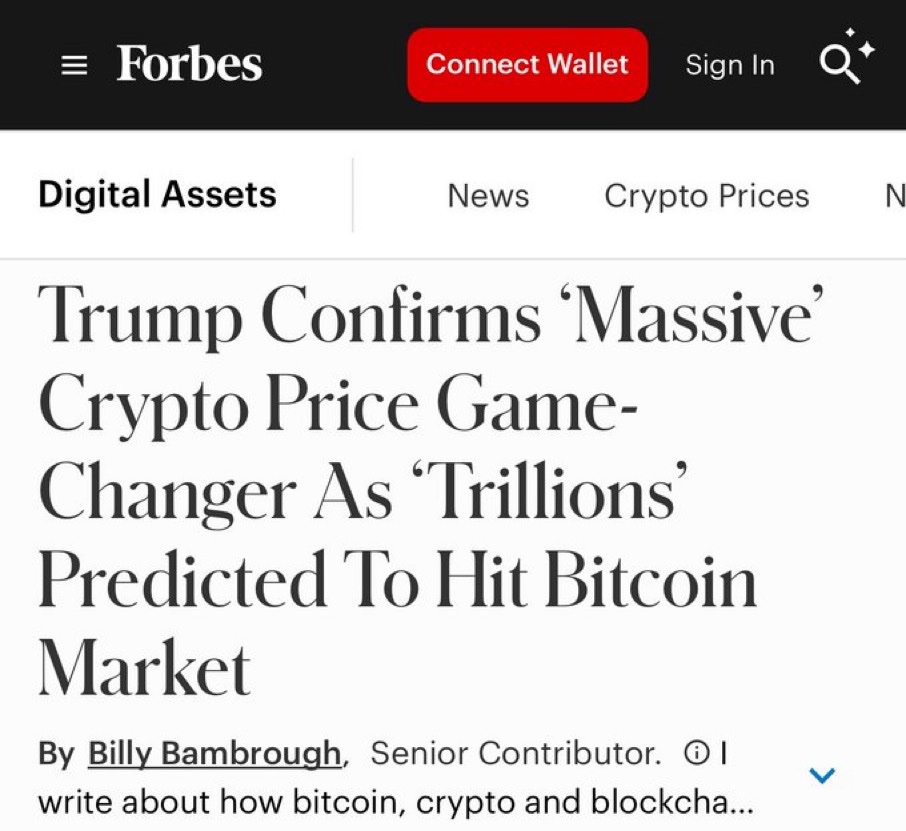The width and height of the screenshot is (906, 831).
Task: Open the Digital Assets section
Action: pyautogui.click(x=157, y=194)
